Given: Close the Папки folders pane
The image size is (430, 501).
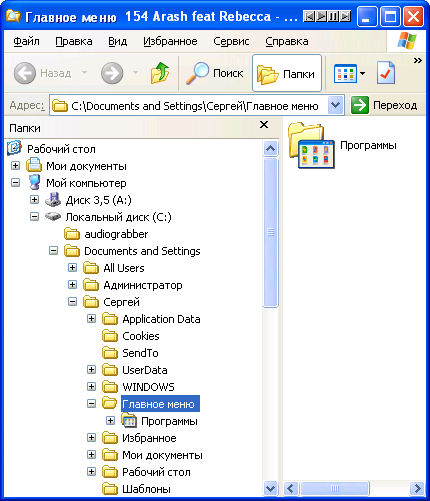Looking at the screenshot, I should pyautogui.click(x=264, y=125).
